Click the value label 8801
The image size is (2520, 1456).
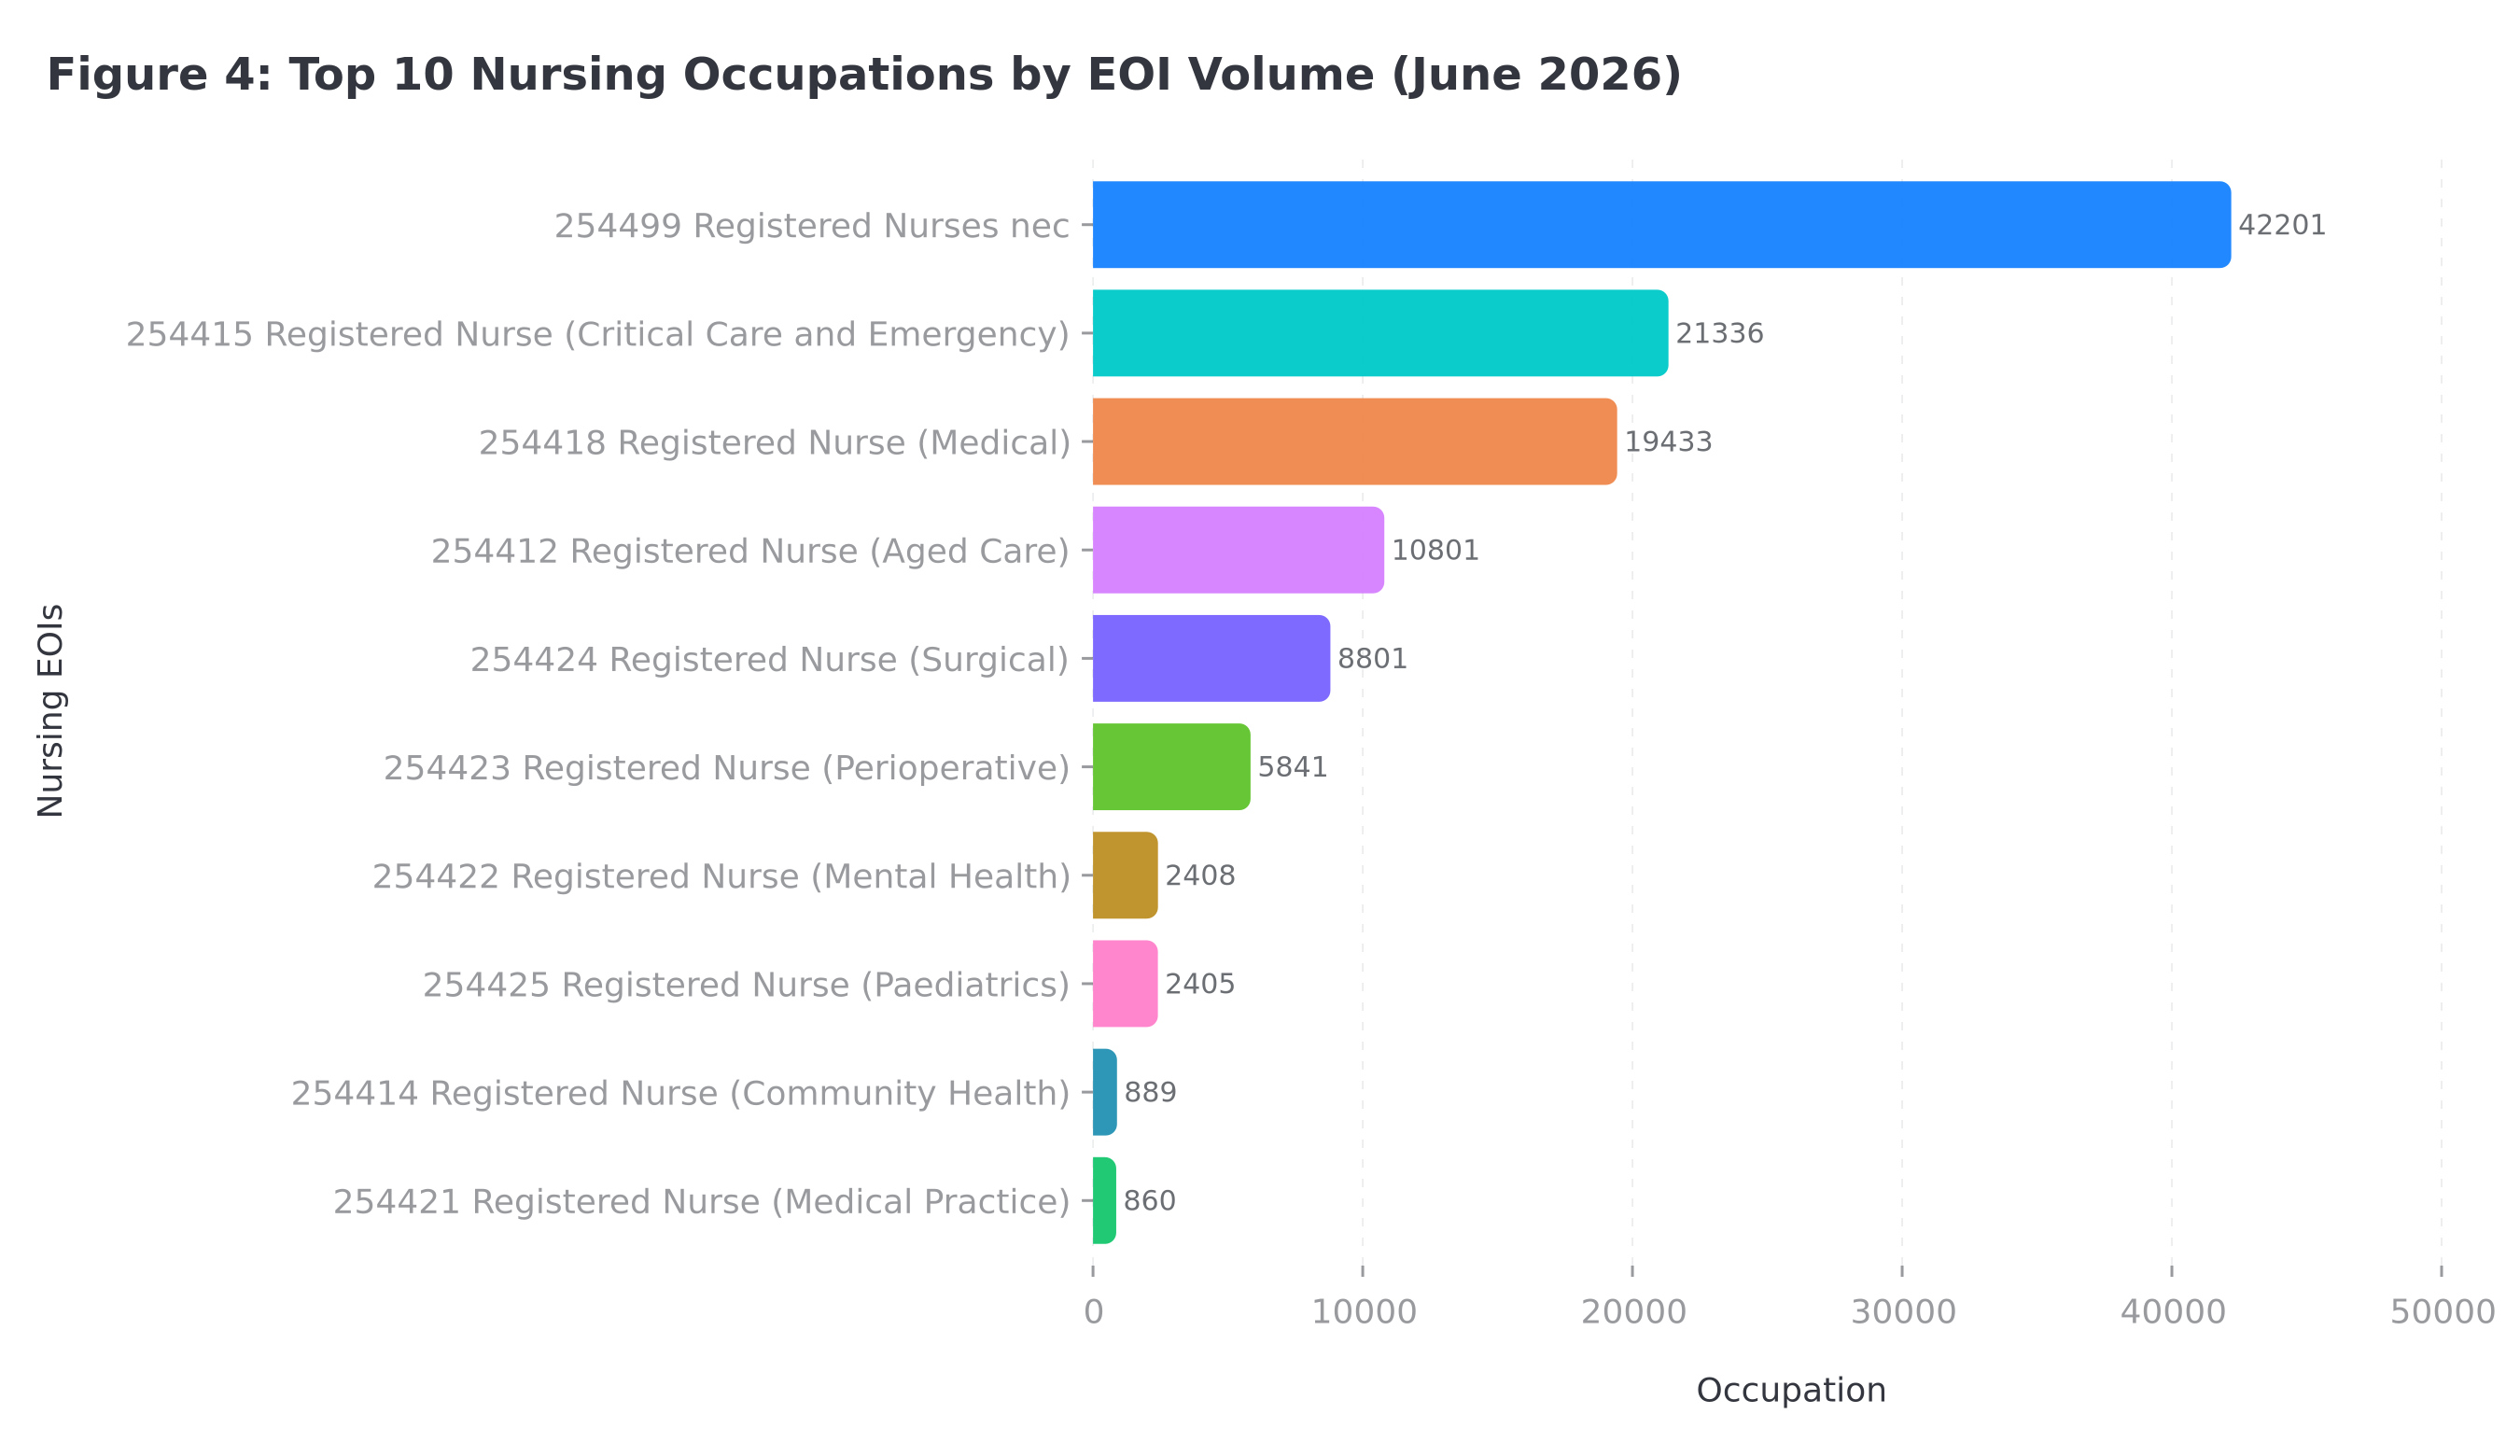pyautogui.click(x=1373, y=659)
